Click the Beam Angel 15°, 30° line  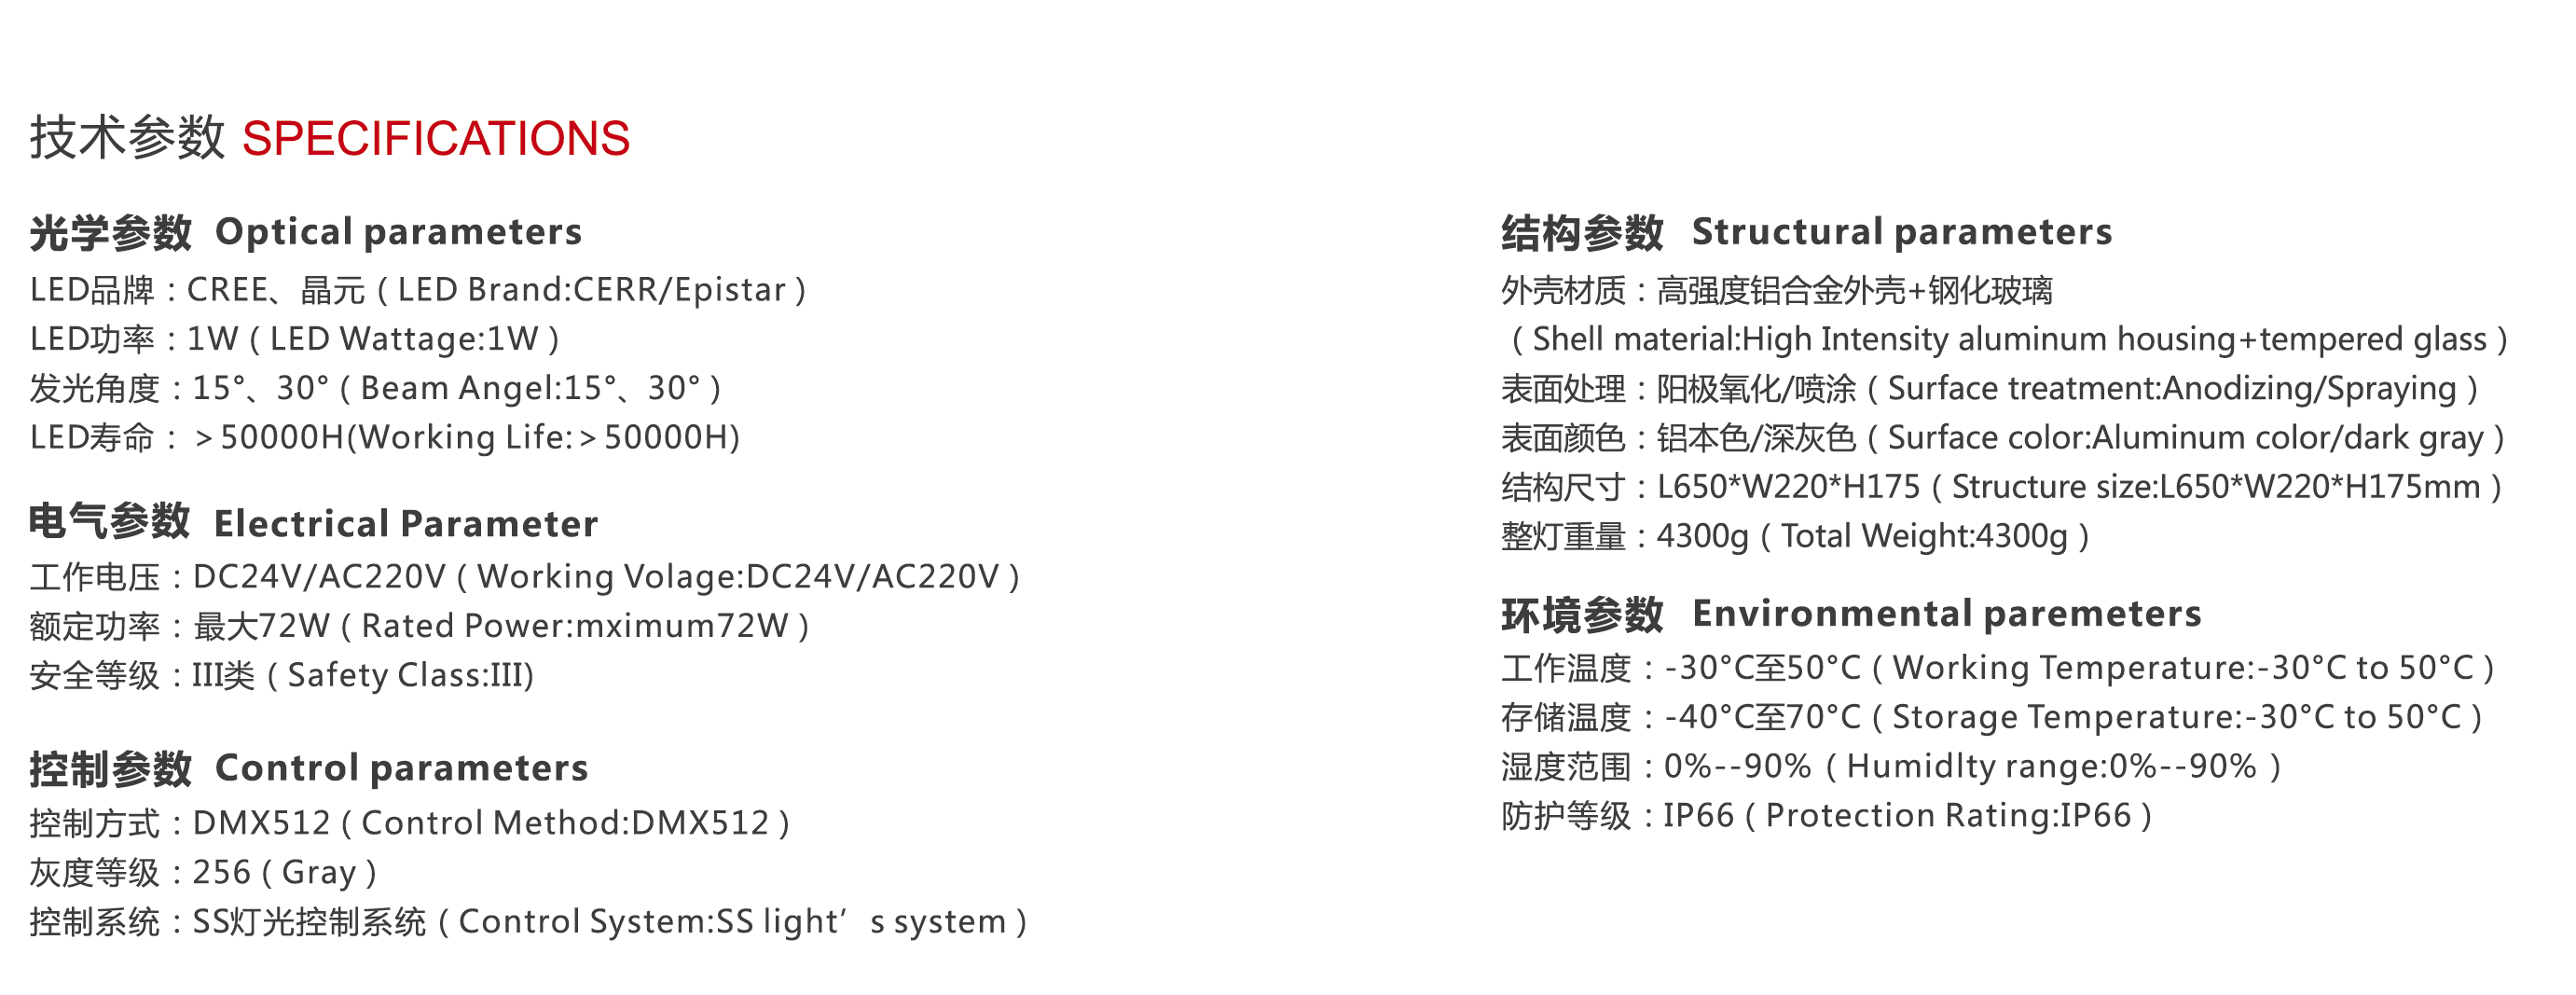coord(375,388)
